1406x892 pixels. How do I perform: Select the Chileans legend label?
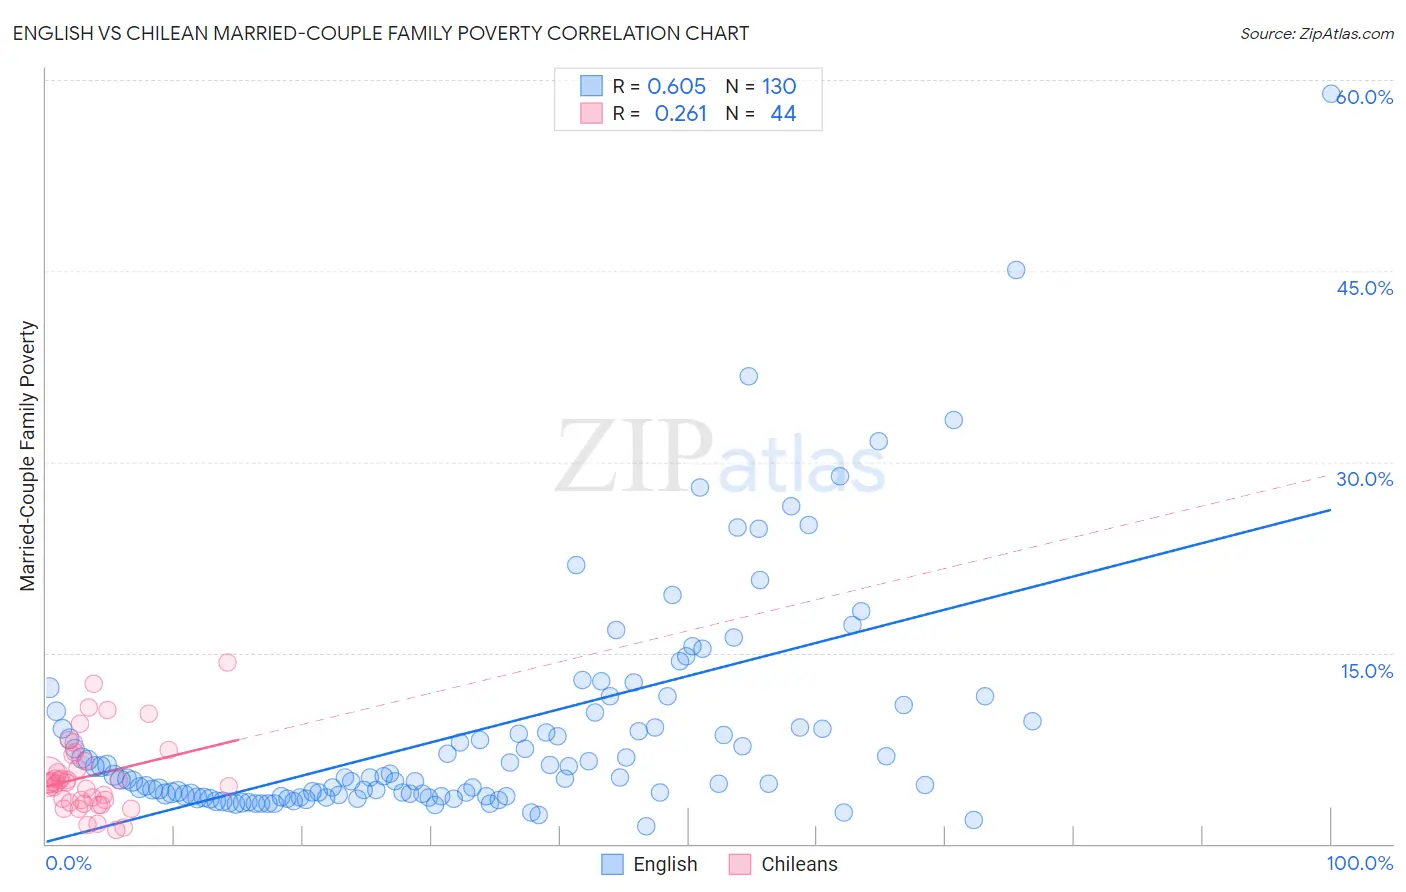click(x=799, y=864)
